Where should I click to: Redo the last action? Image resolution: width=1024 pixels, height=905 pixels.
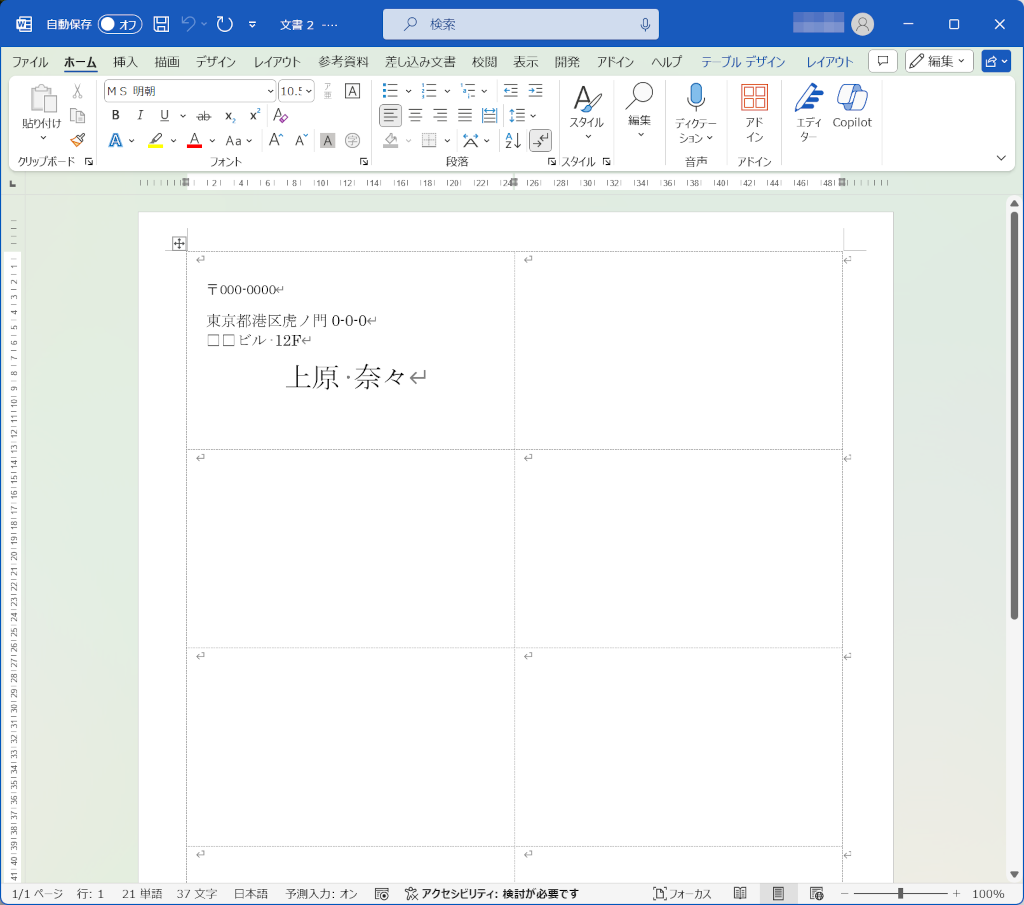coord(225,24)
